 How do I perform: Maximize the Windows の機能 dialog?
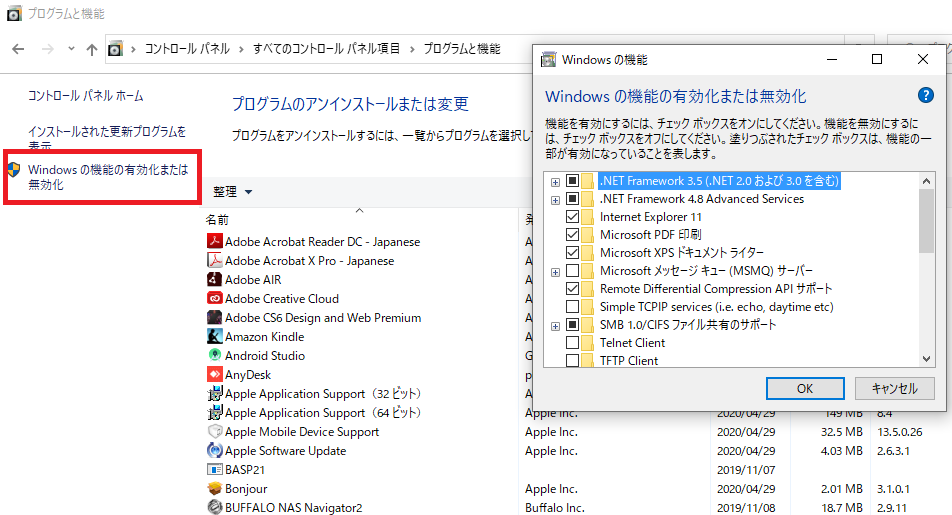point(877,59)
